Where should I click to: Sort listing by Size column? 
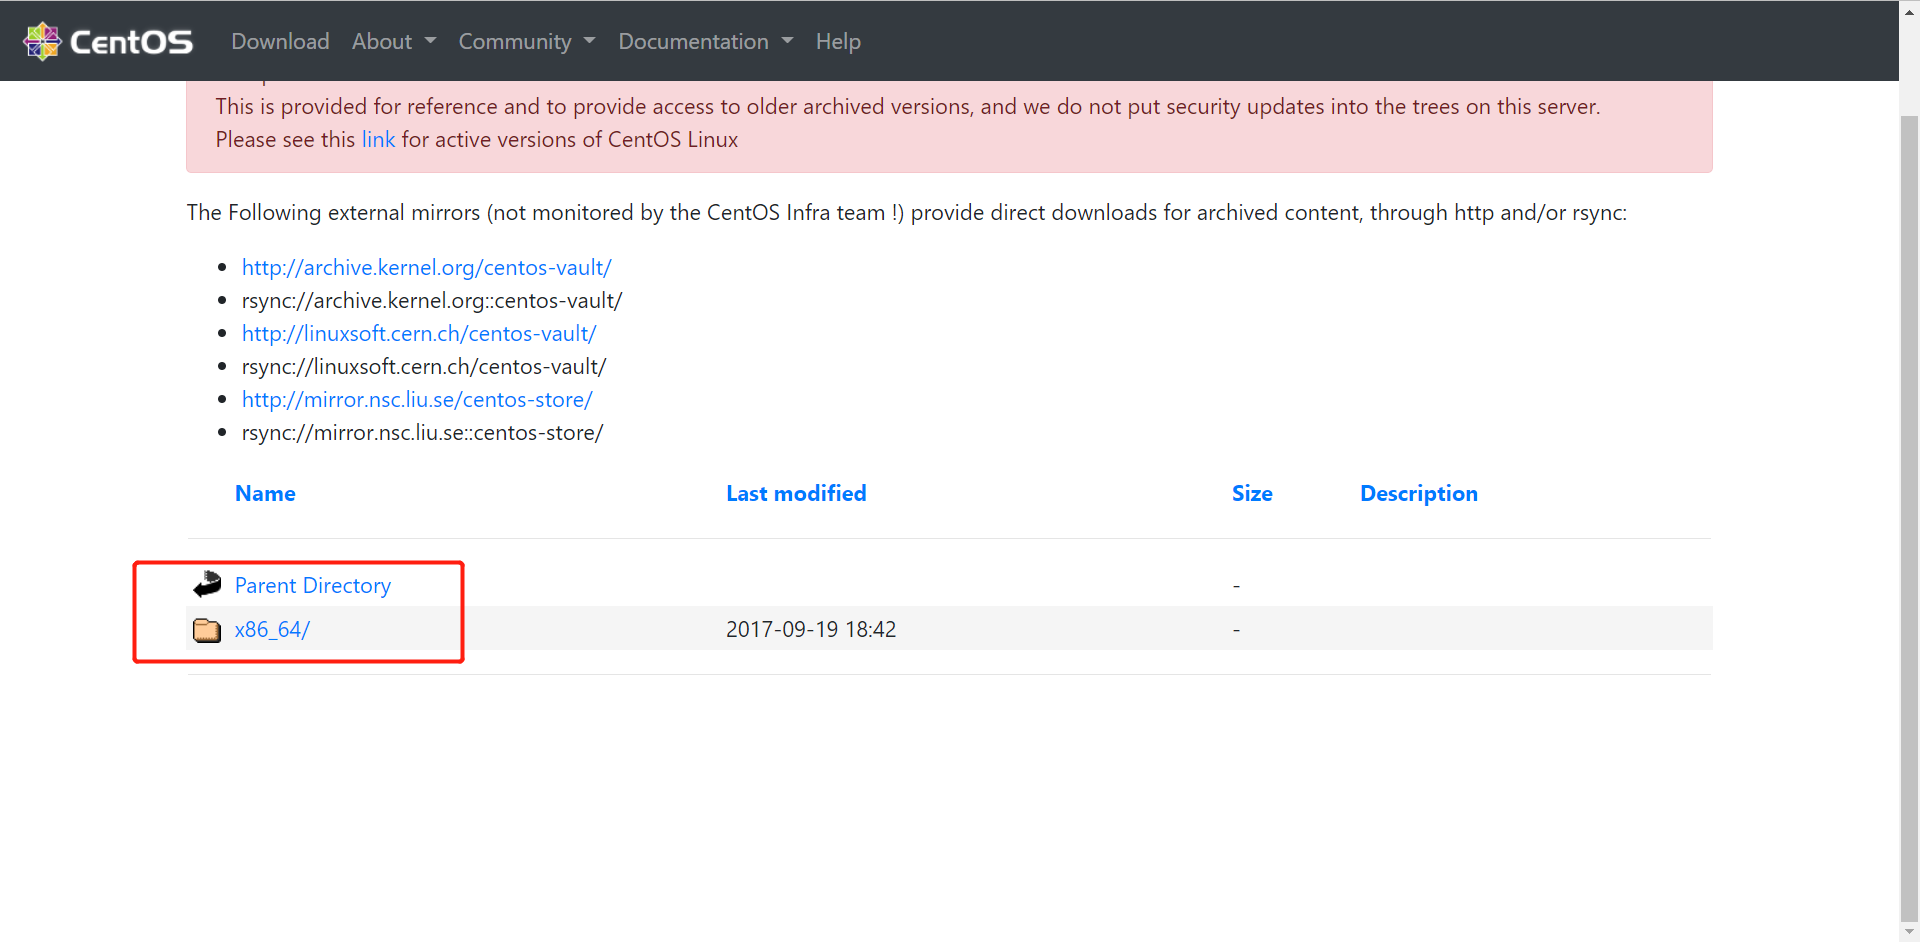click(x=1252, y=493)
